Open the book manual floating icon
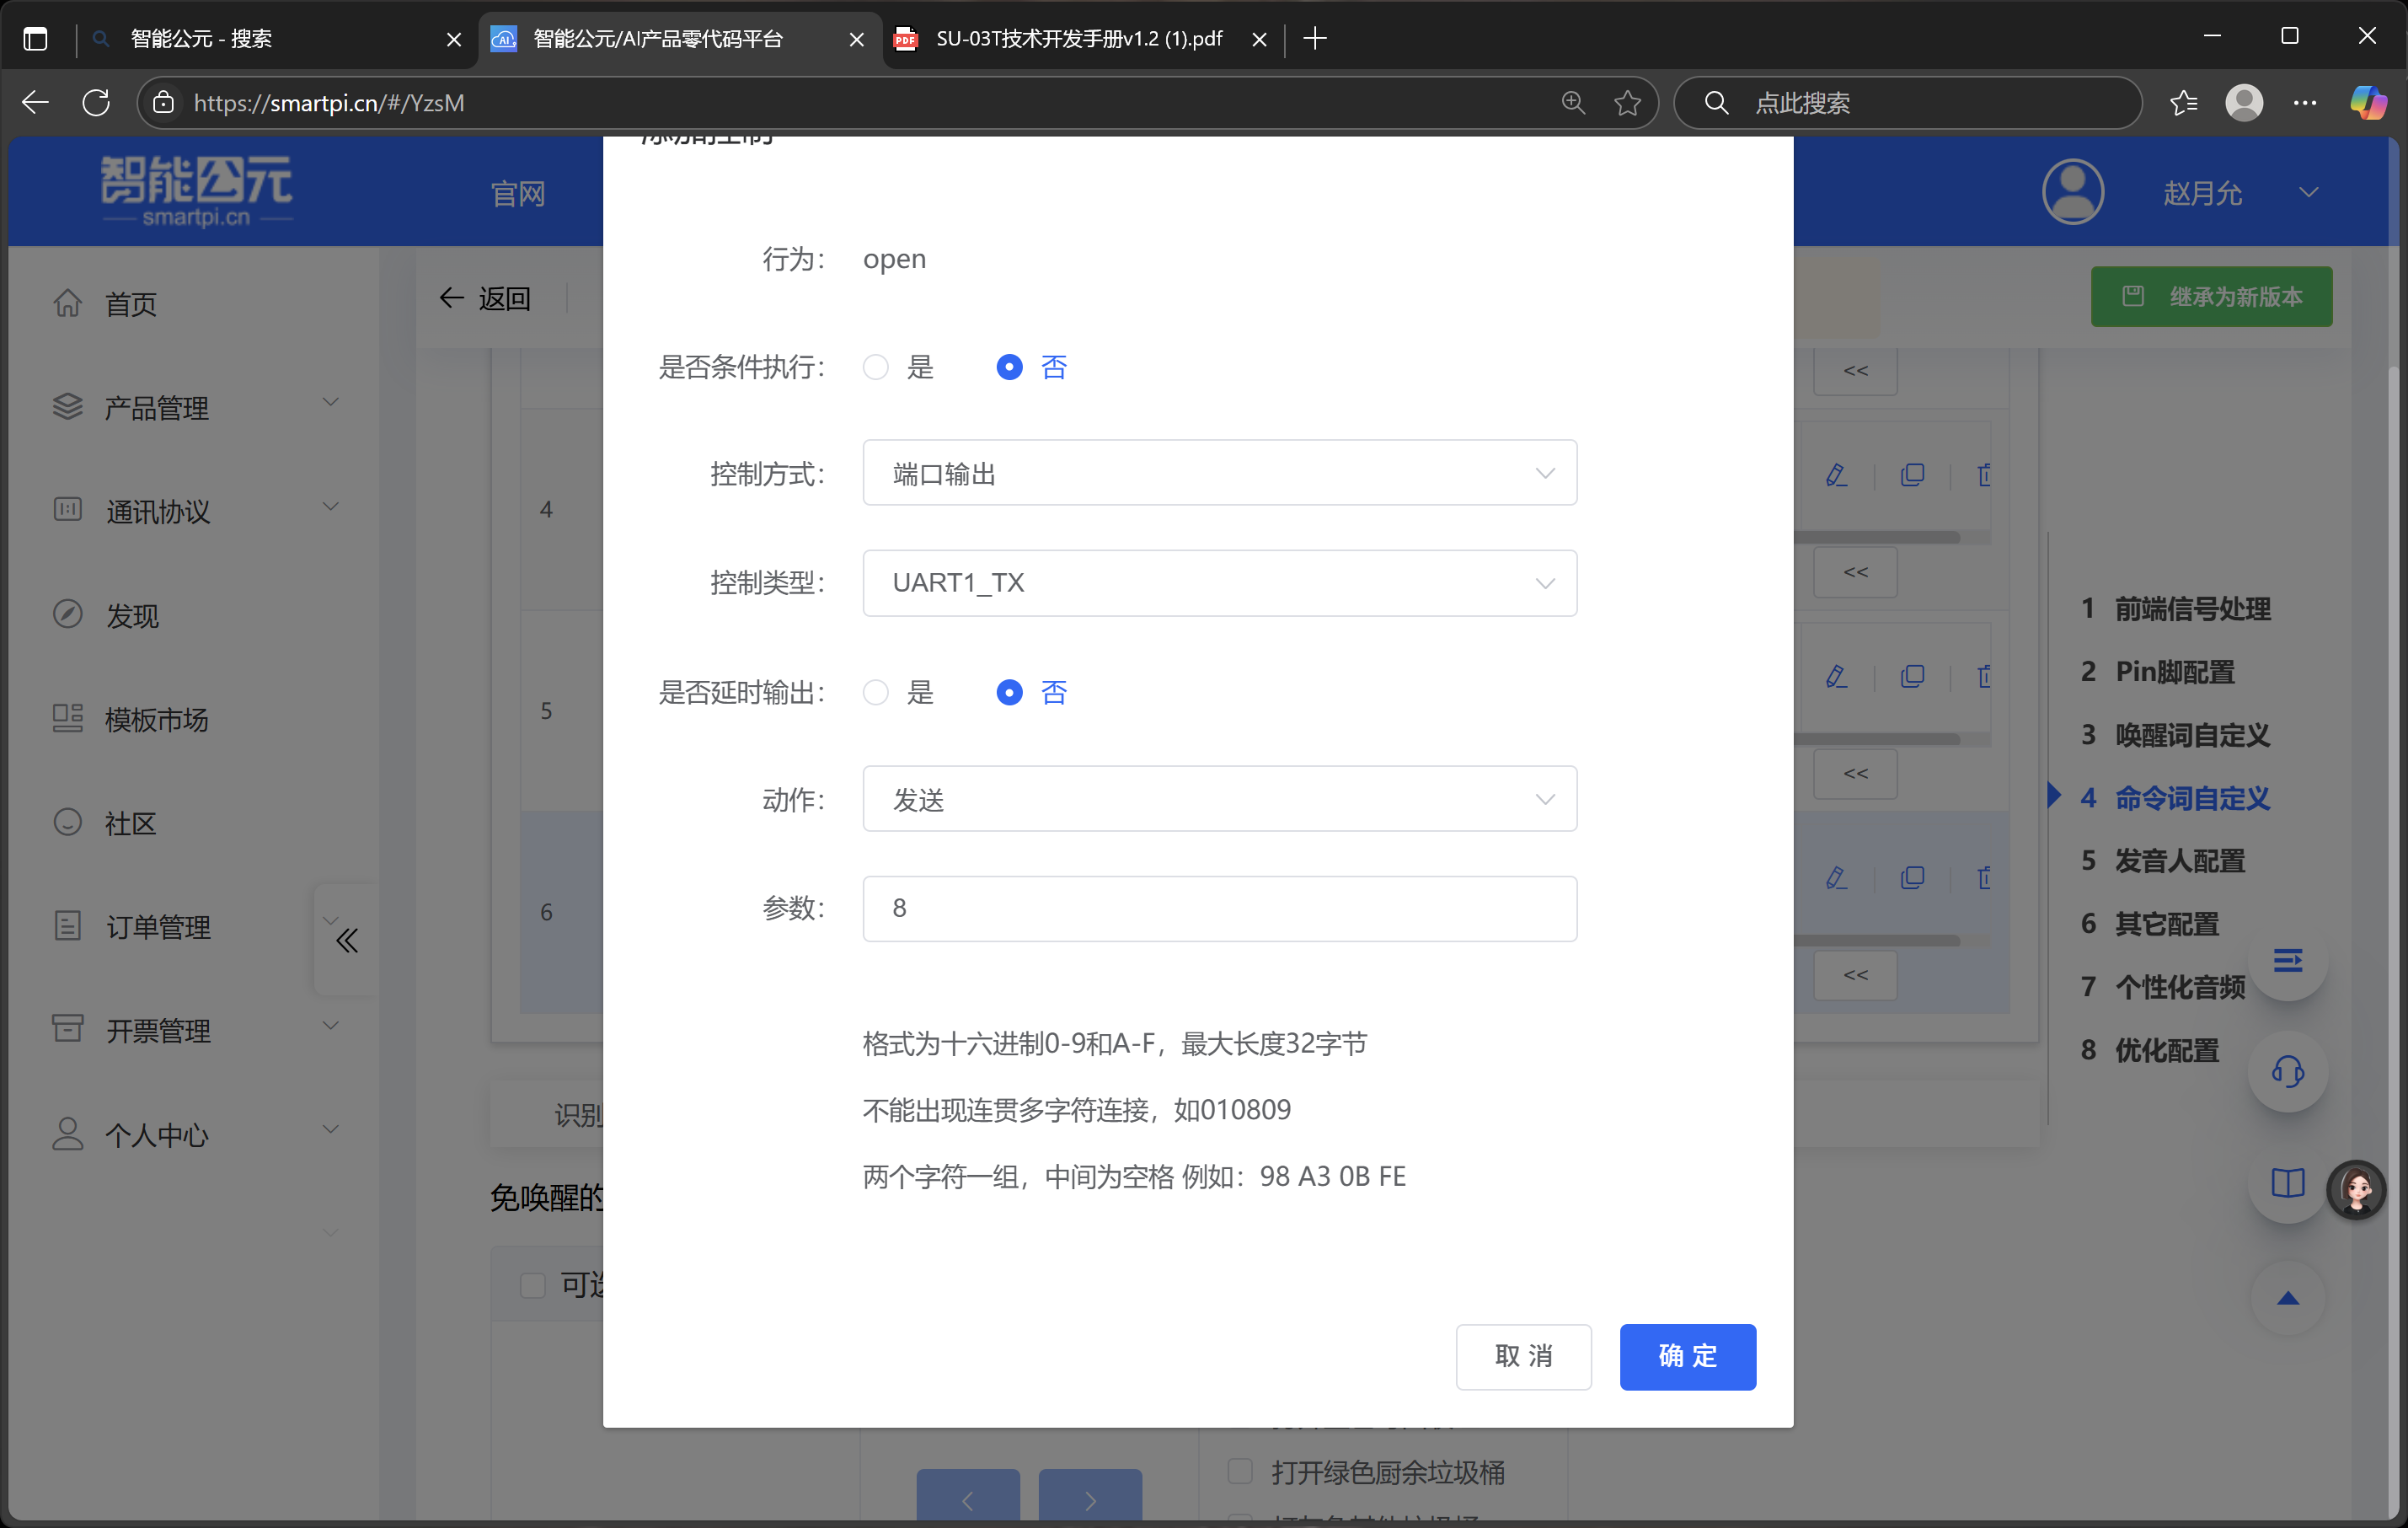The image size is (2408, 1528). [x=2289, y=1185]
